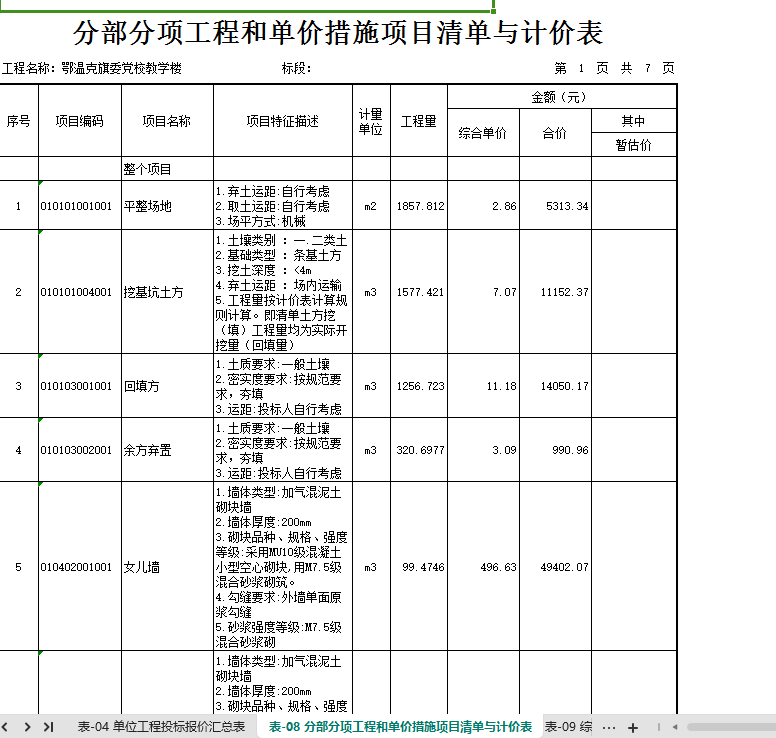Viewport: 776px width, 738px height.
Task: Select unit price cell 11.18
Action: click(x=484, y=386)
